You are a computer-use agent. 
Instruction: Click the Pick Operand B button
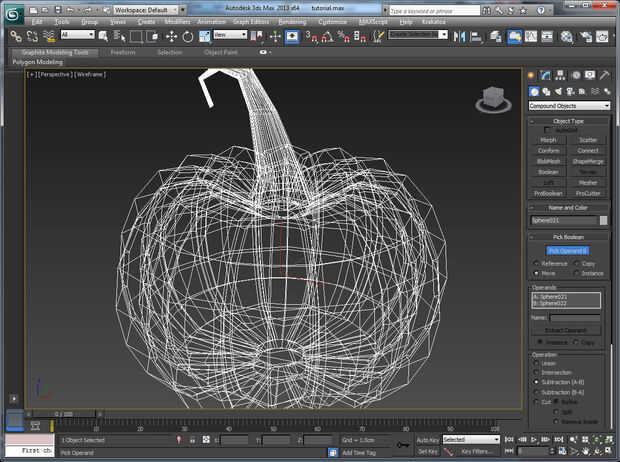pos(568,250)
